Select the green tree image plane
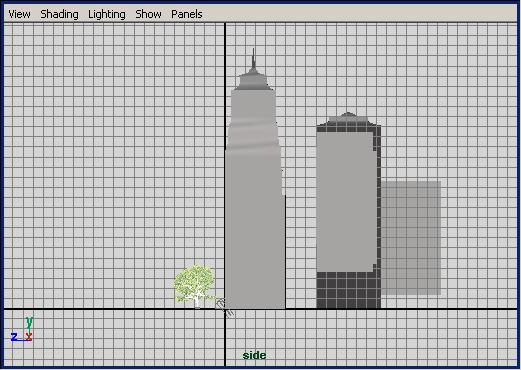The width and height of the screenshot is (521, 370). [194, 286]
